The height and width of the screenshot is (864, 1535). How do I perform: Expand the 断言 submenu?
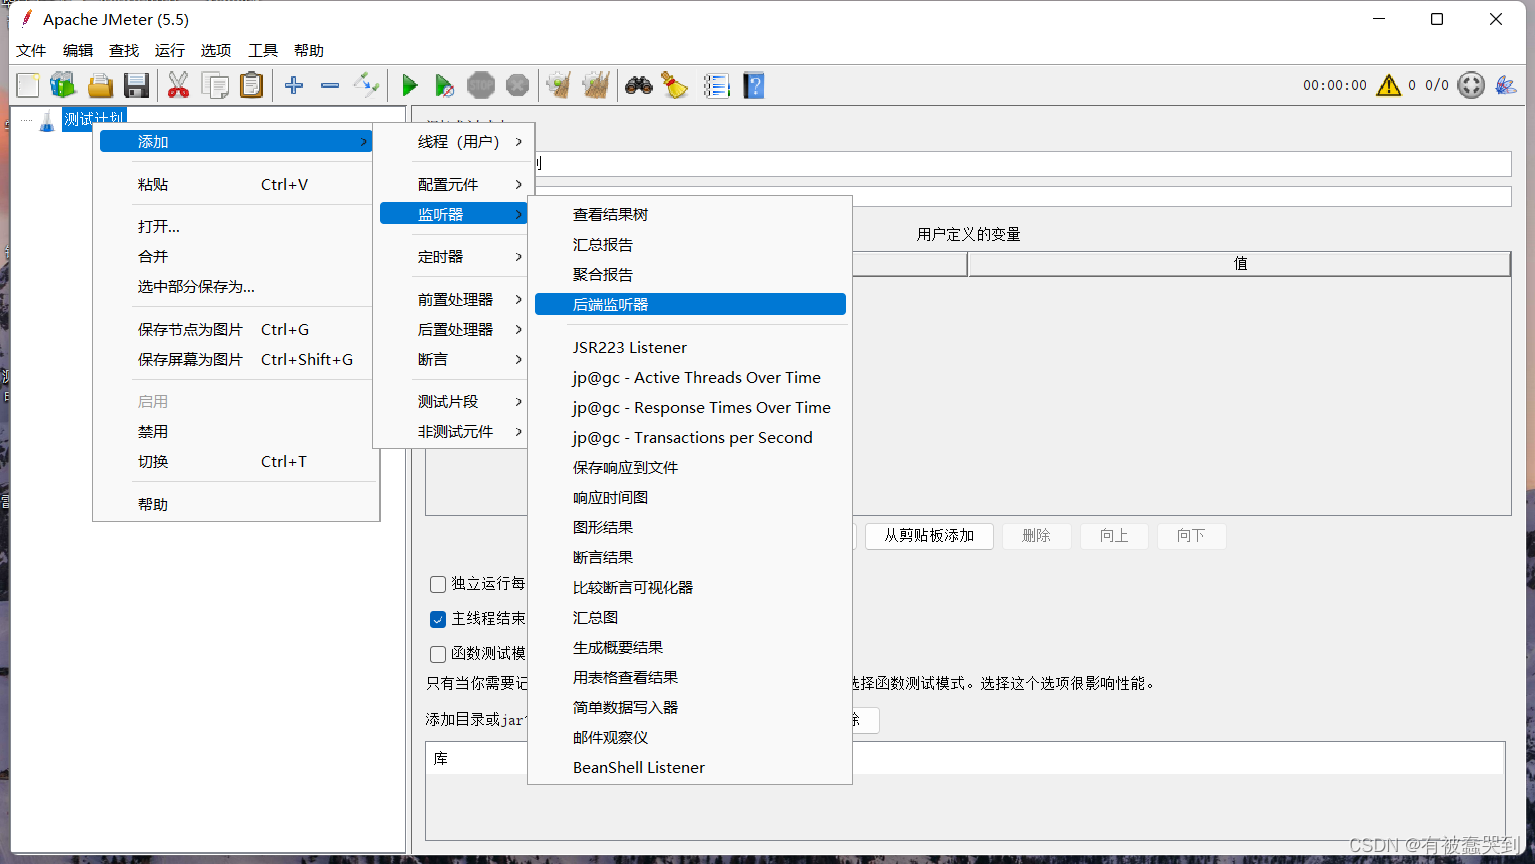tap(453, 360)
